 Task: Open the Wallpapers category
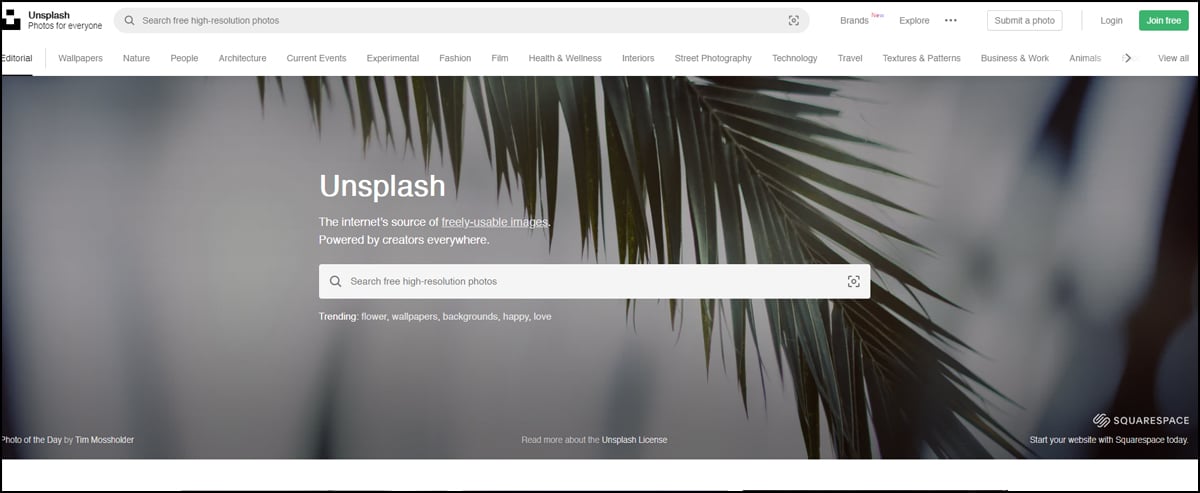point(80,58)
